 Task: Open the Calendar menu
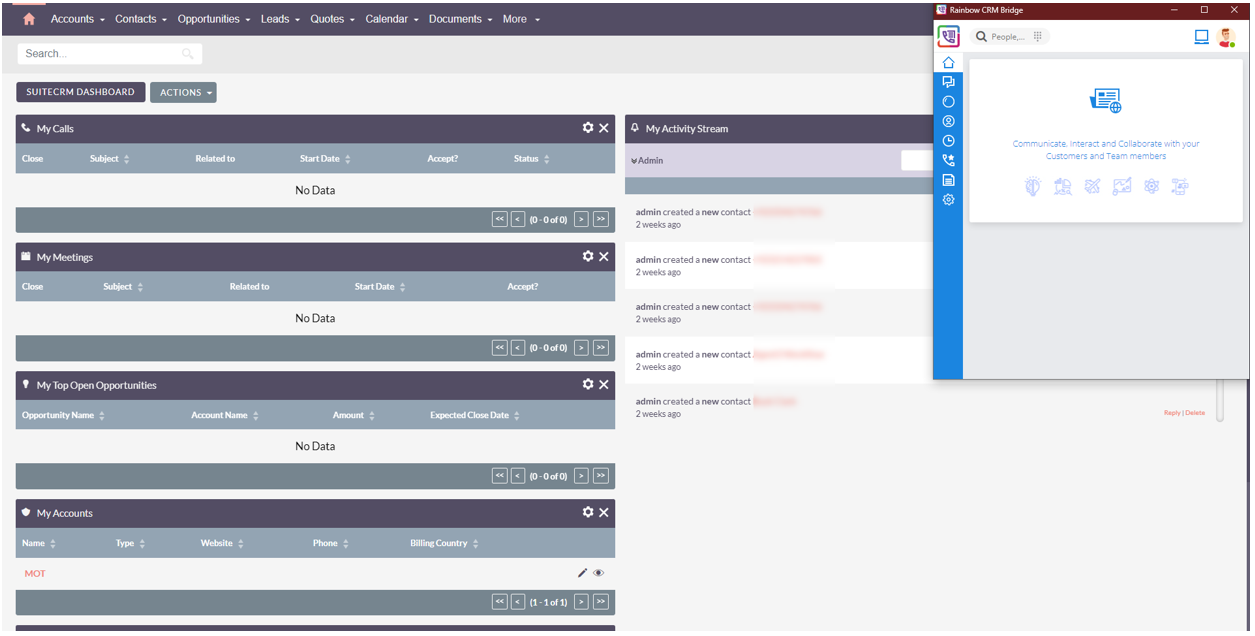tap(392, 19)
